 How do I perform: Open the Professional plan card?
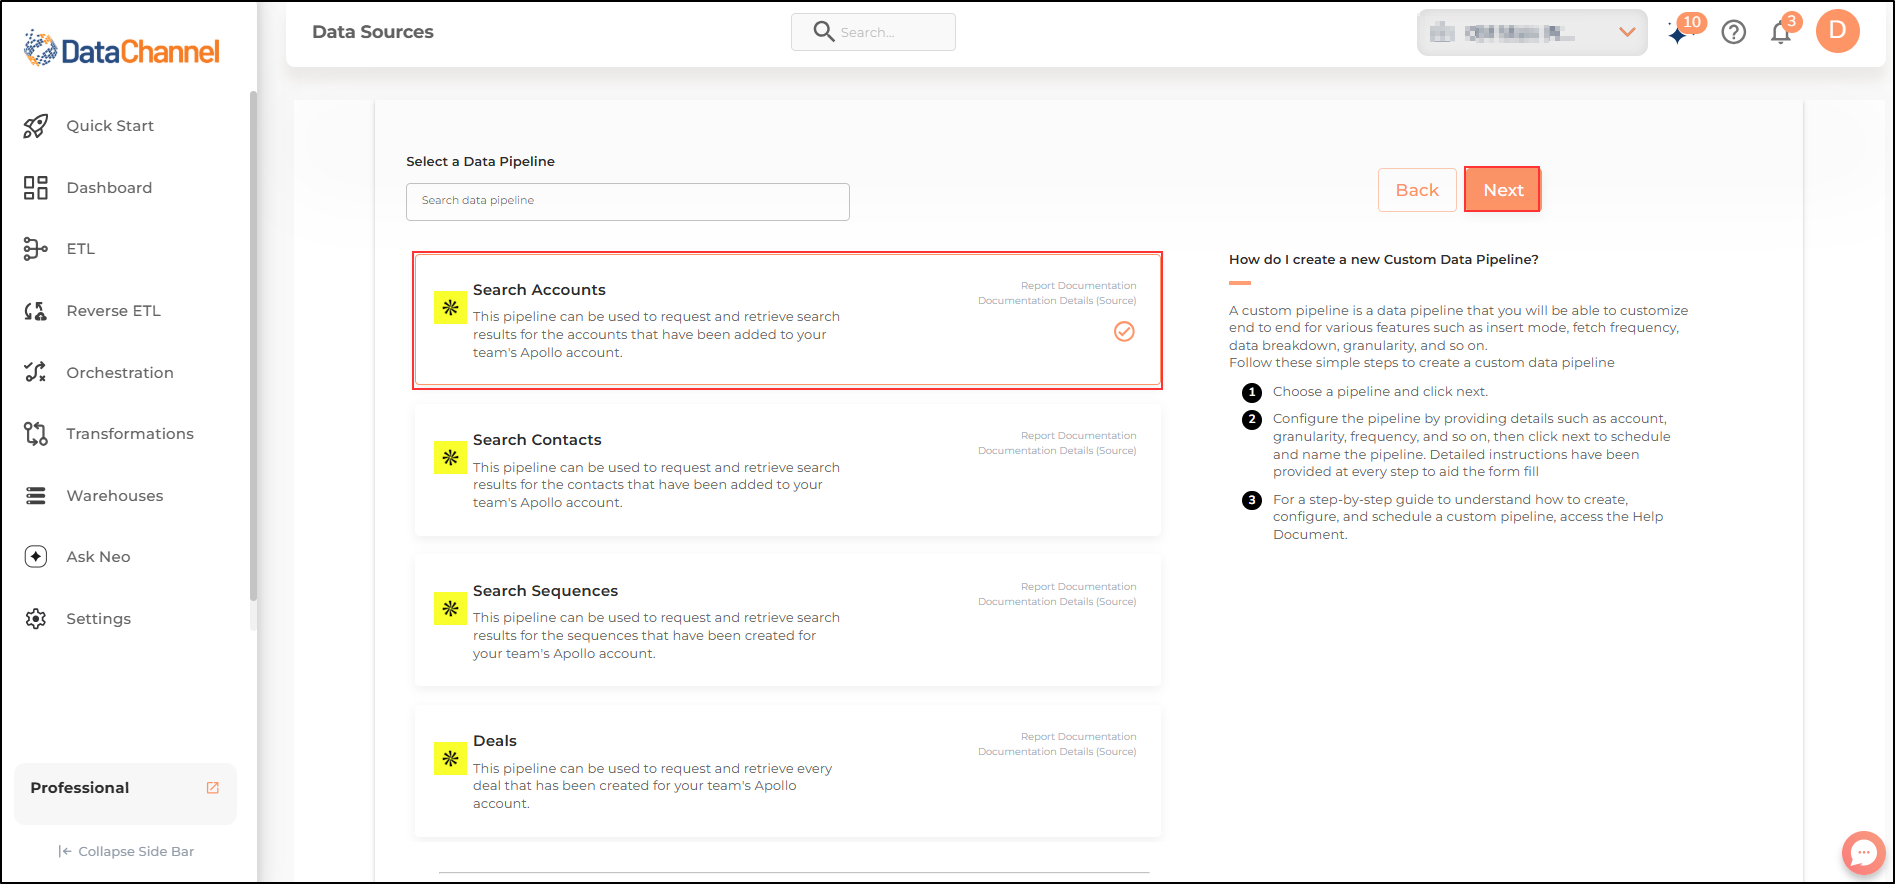[125, 794]
